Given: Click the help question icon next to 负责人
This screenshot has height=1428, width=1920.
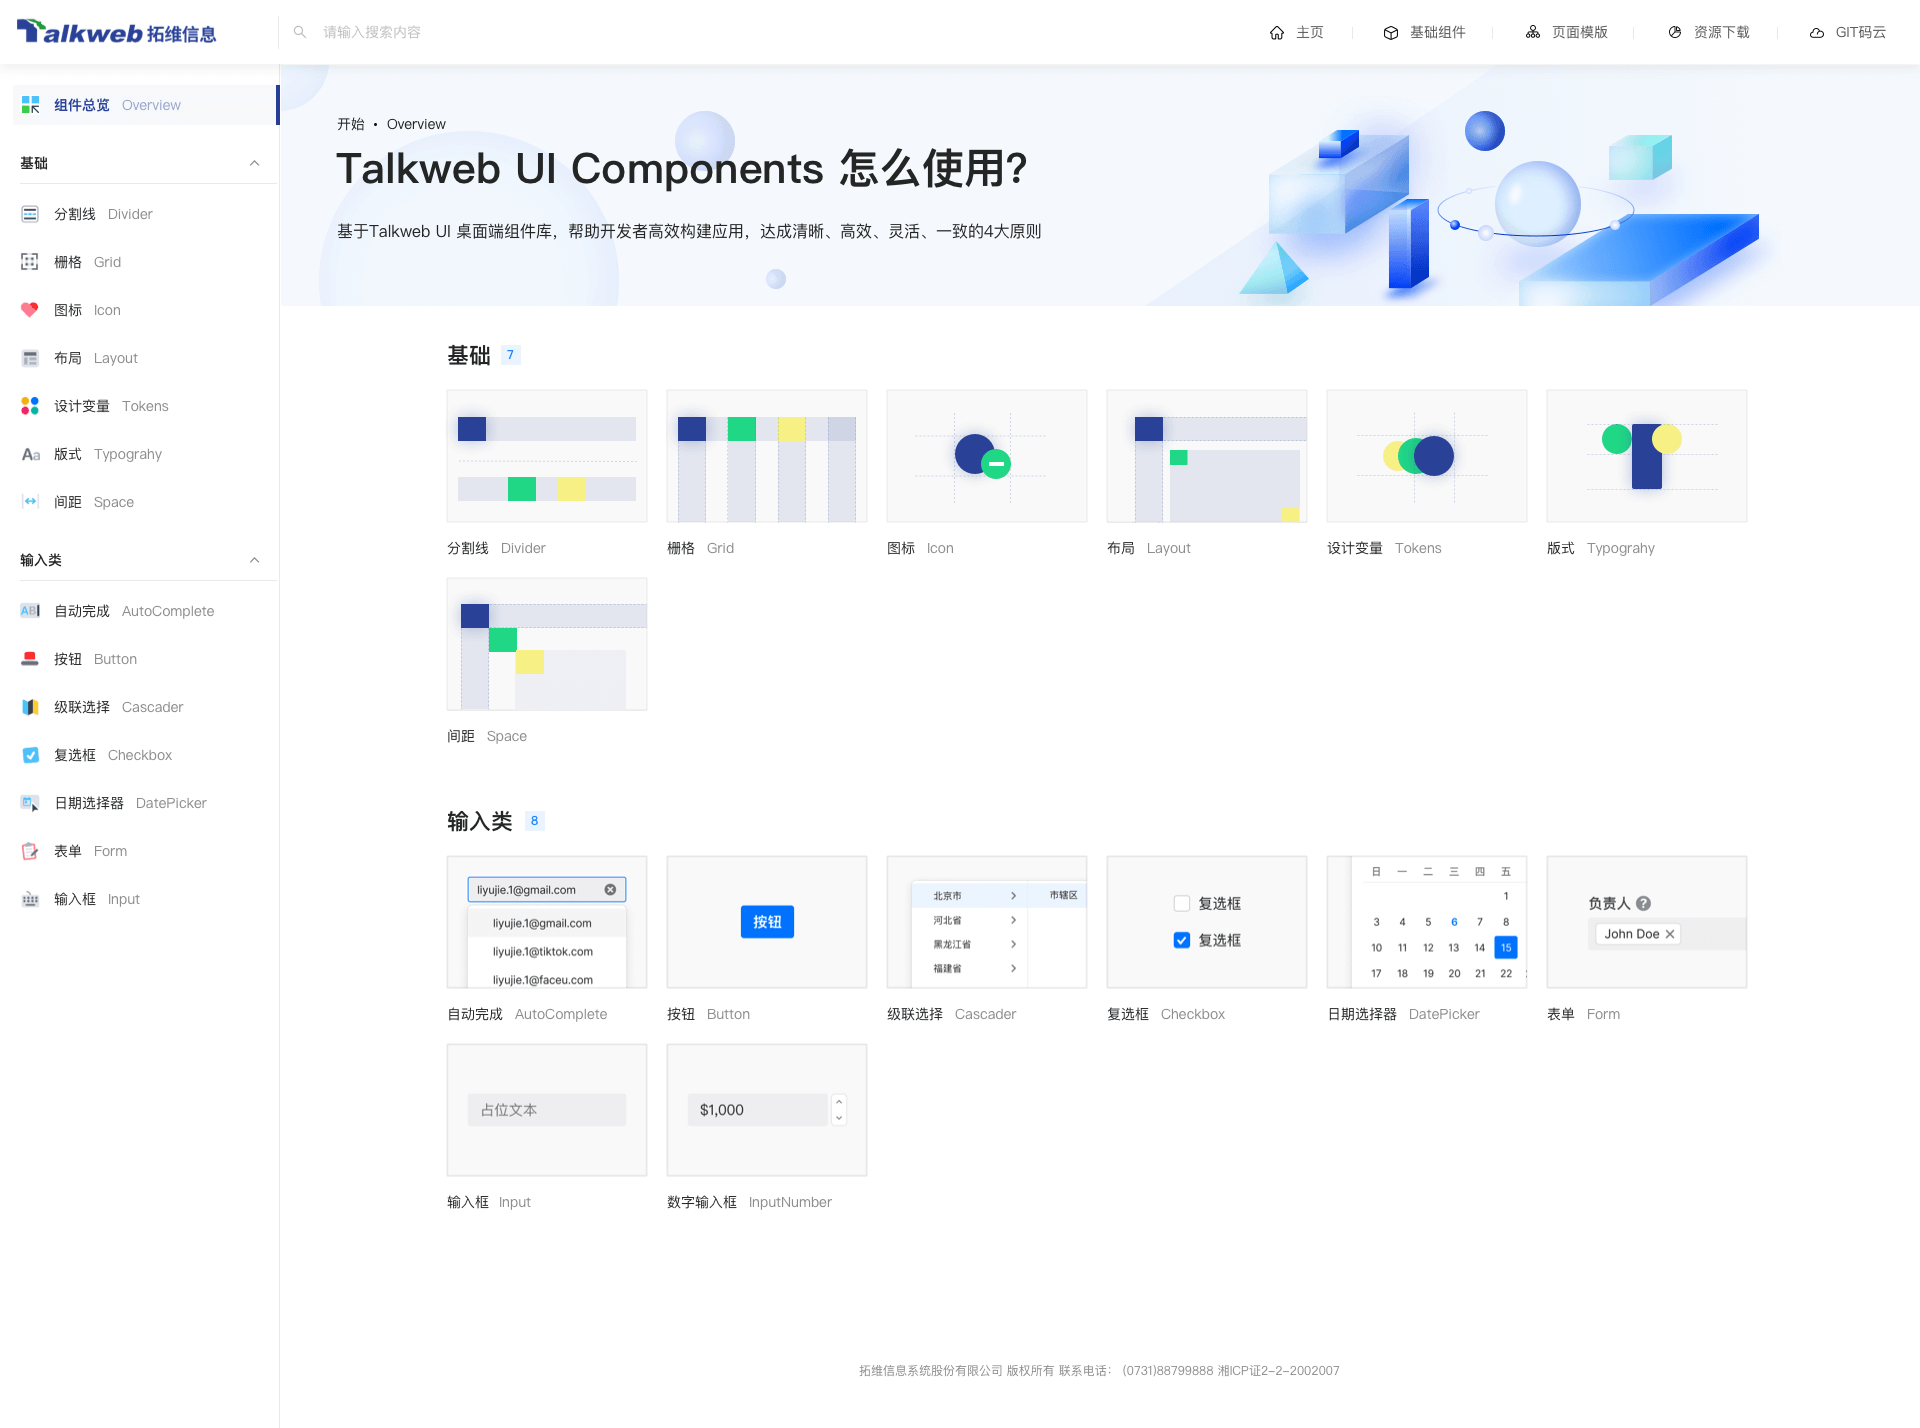Looking at the screenshot, I should coord(1643,903).
